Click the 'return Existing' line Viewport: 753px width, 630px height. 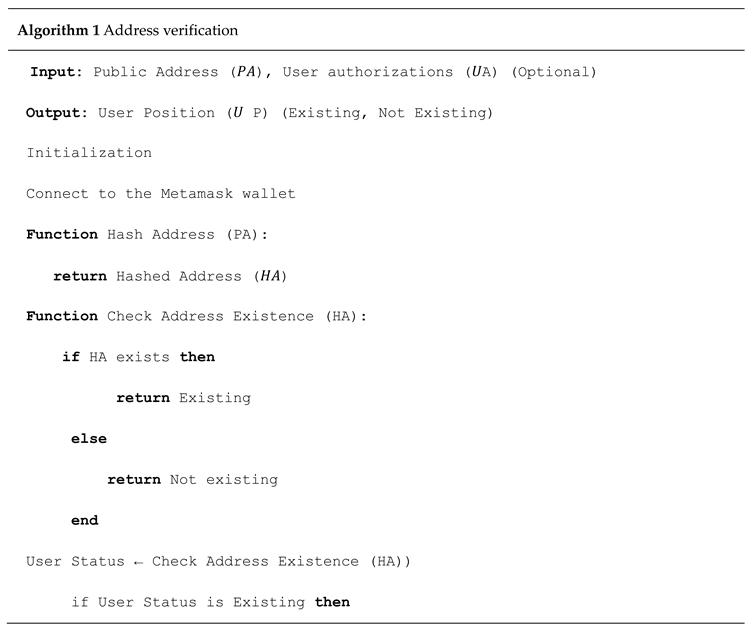[183, 398]
